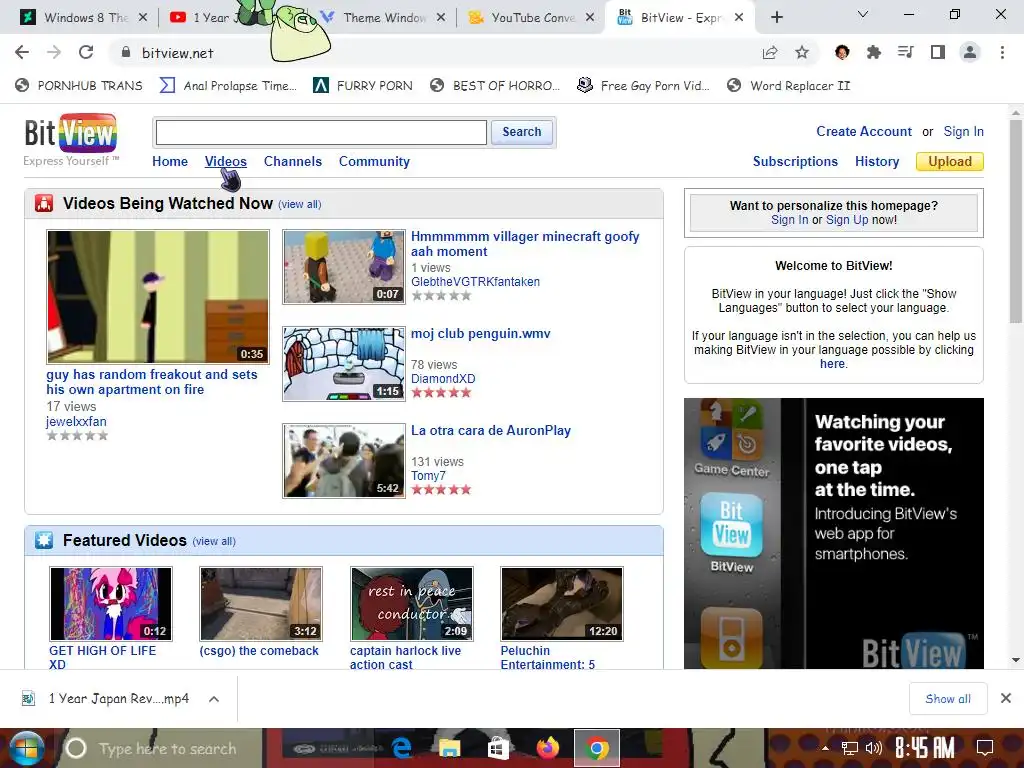The height and width of the screenshot is (768, 1024).
Task: Click the browser back arrow
Action: [22, 52]
